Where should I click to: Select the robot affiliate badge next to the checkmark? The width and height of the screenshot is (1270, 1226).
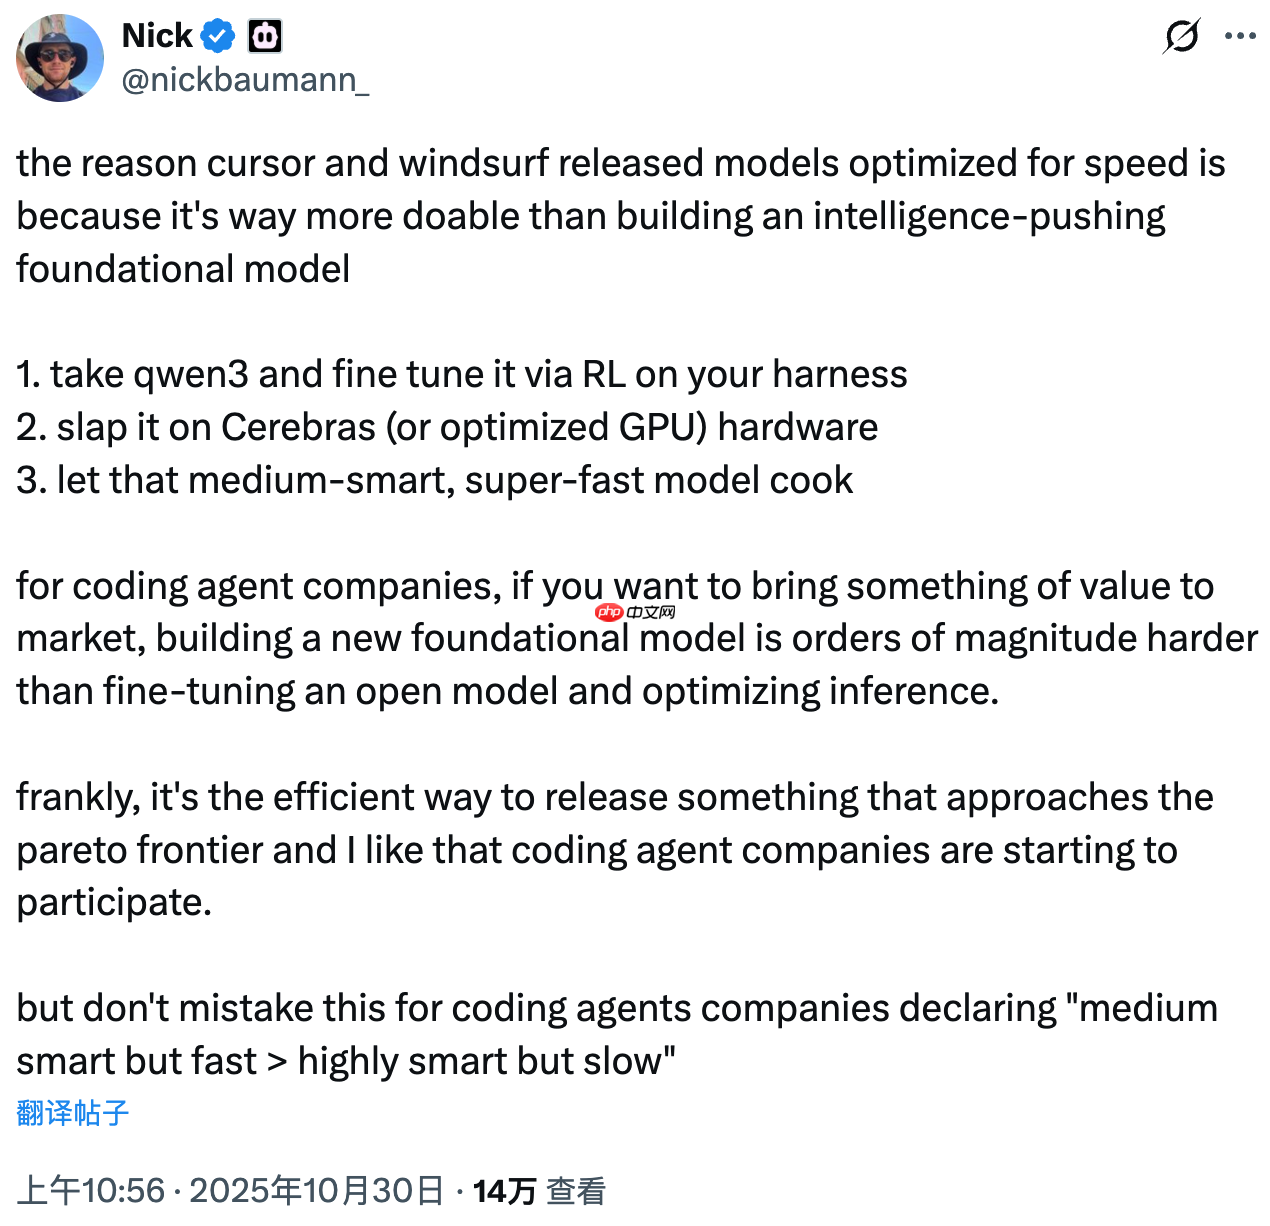[264, 34]
